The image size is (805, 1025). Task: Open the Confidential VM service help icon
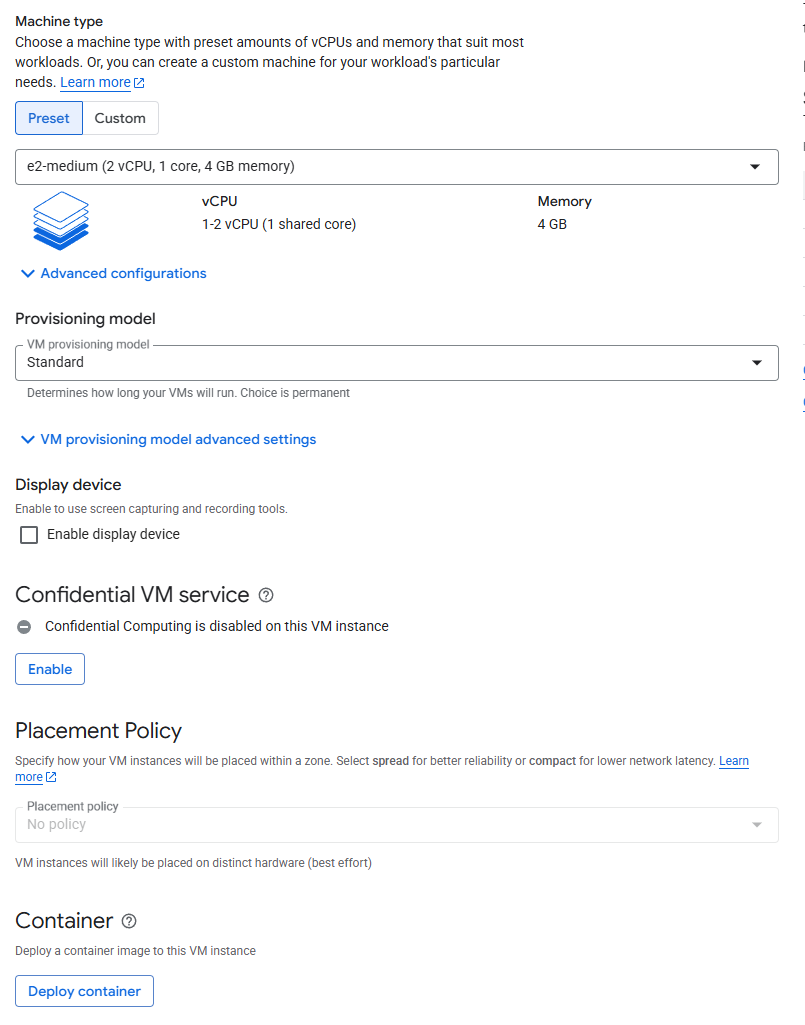(x=265, y=595)
